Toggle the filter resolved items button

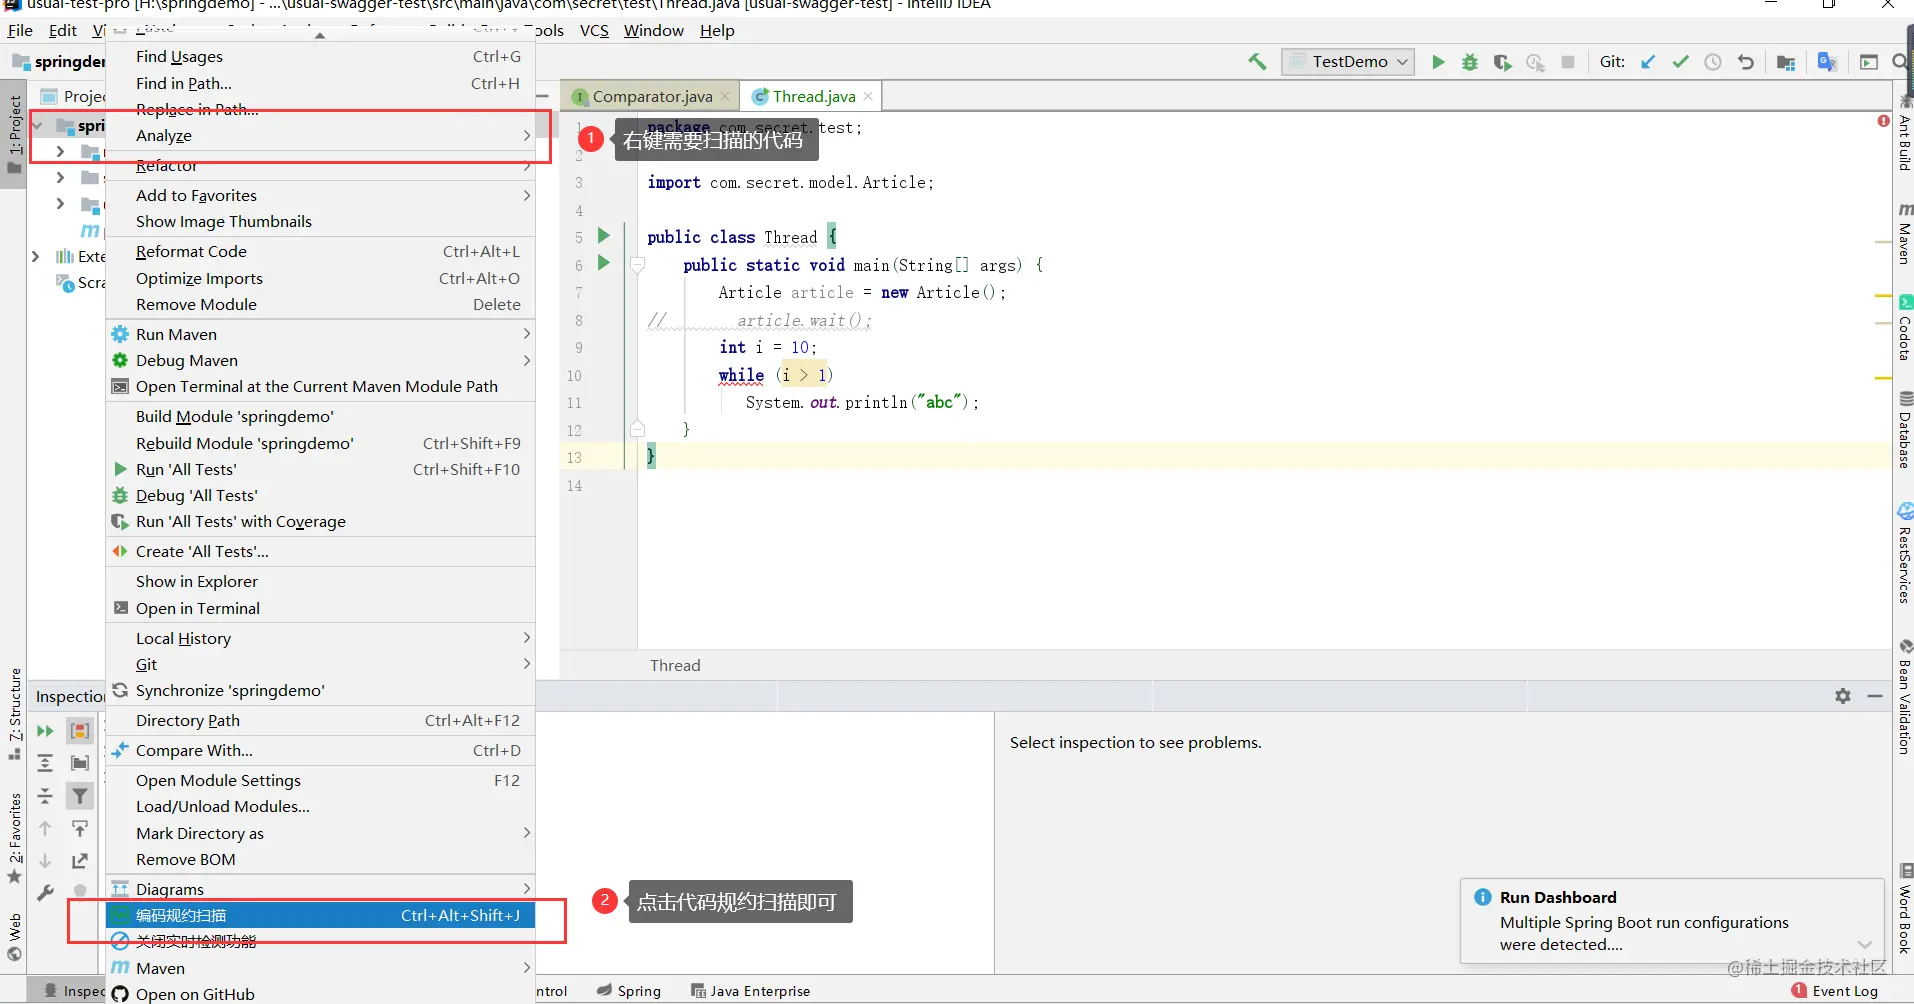pyautogui.click(x=80, y=796)
